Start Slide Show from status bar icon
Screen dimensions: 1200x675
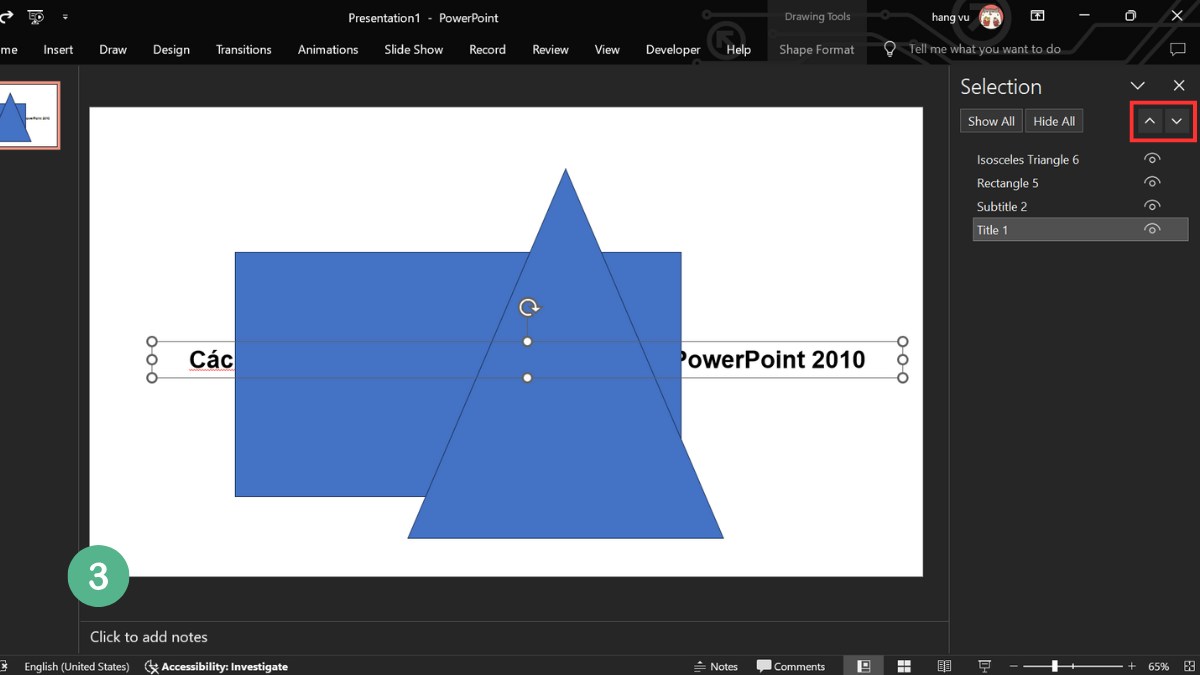pos(984,666)
